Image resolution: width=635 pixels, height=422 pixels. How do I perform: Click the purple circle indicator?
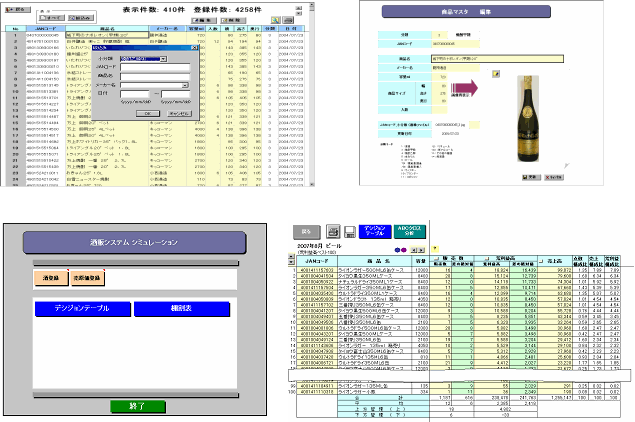tap(403, 250)
